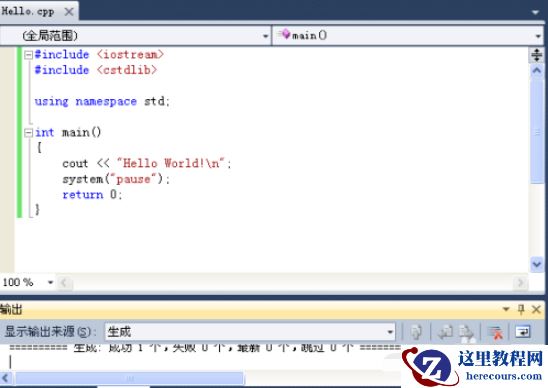Go to previous message in output toolbar
The height and width of the screenshot is (388, 548).
pos(446,332)
